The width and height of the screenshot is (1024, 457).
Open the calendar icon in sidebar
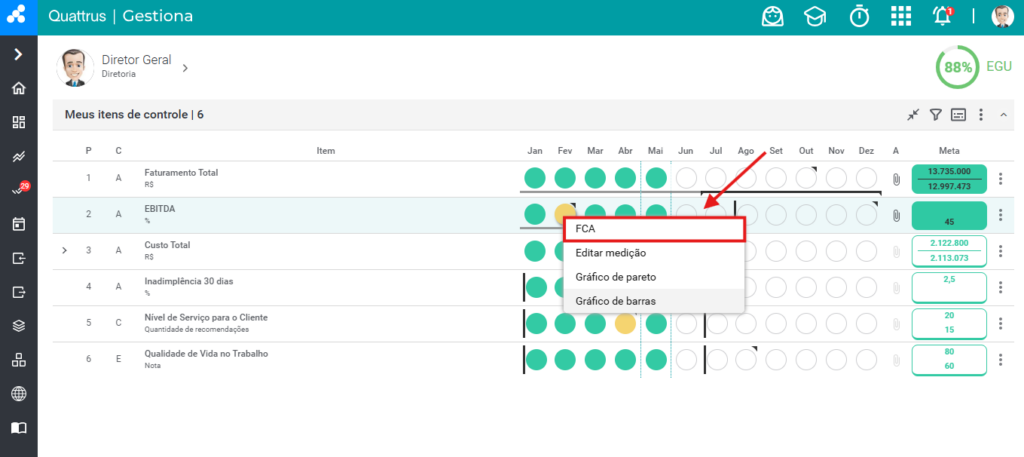coord(19,224)
